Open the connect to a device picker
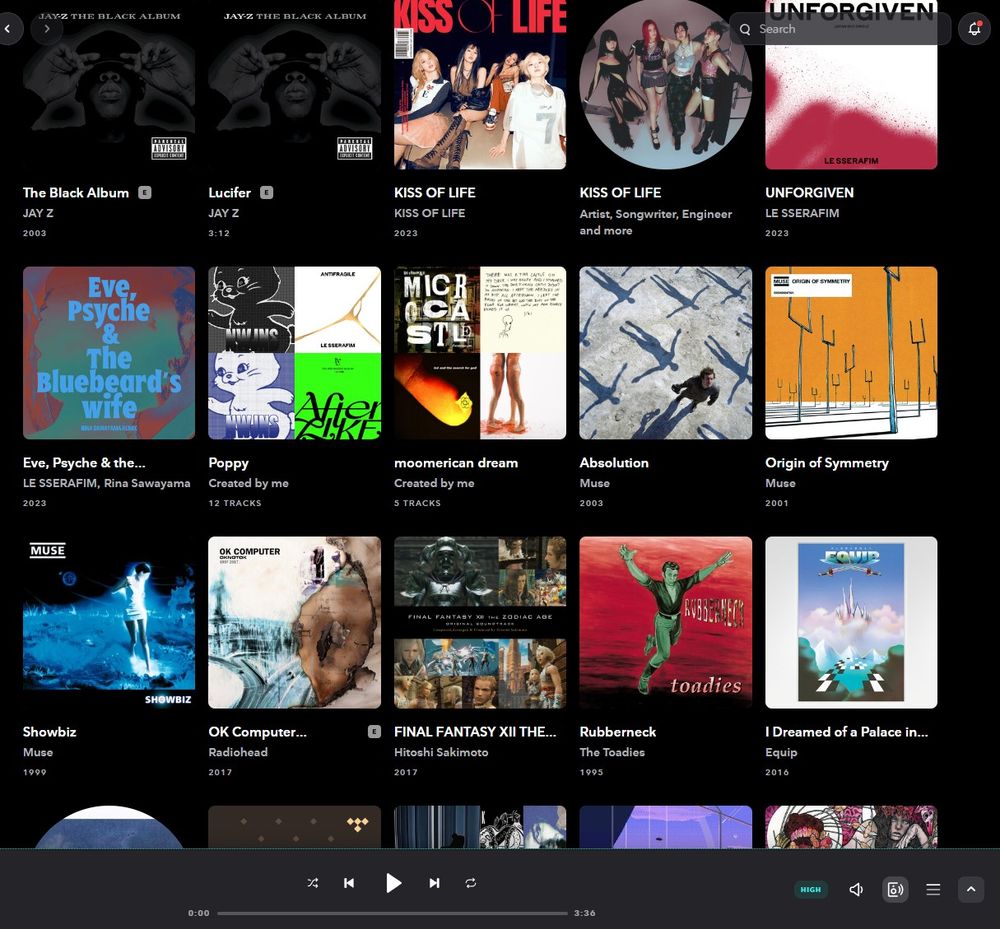The width and height of the screenshot is (1000, 929). (895, 889)
